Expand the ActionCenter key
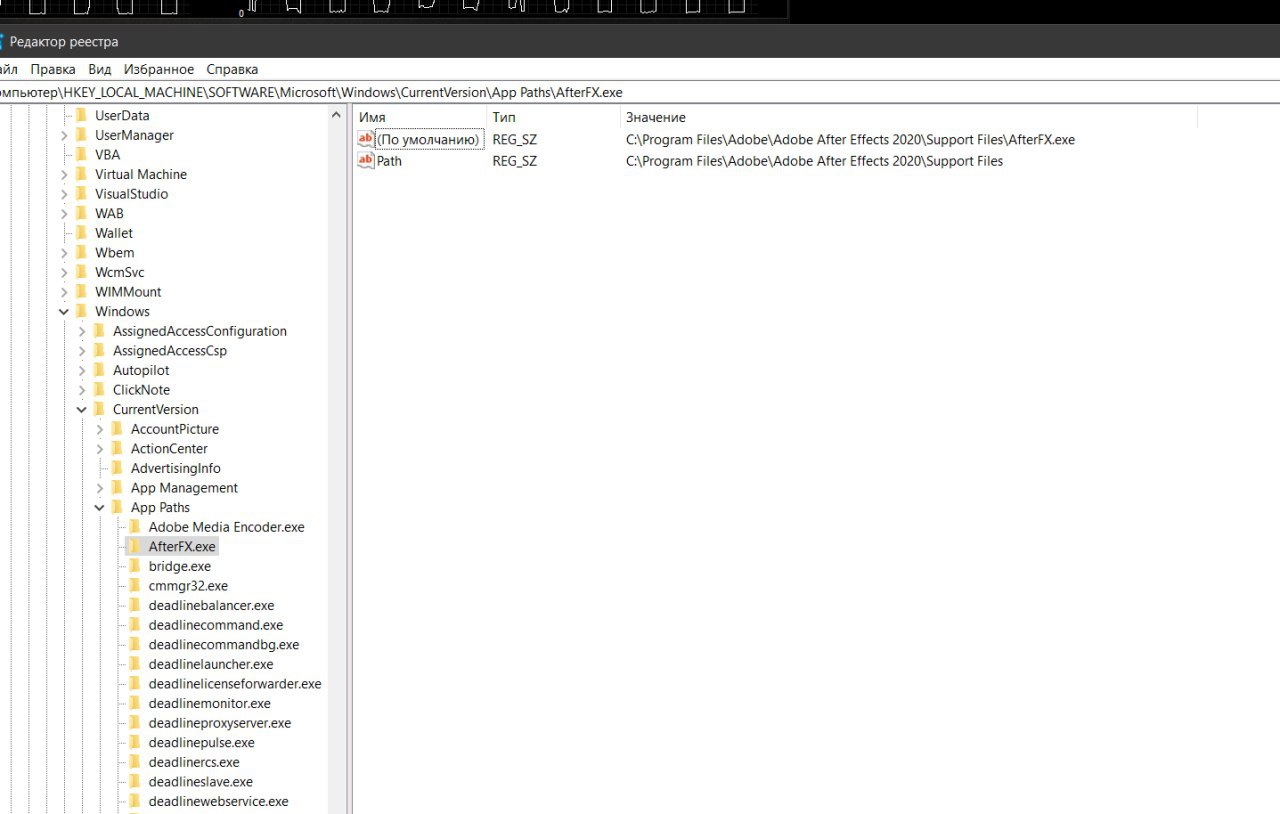The image size is (1280, 814). click(x=100, y=449)
